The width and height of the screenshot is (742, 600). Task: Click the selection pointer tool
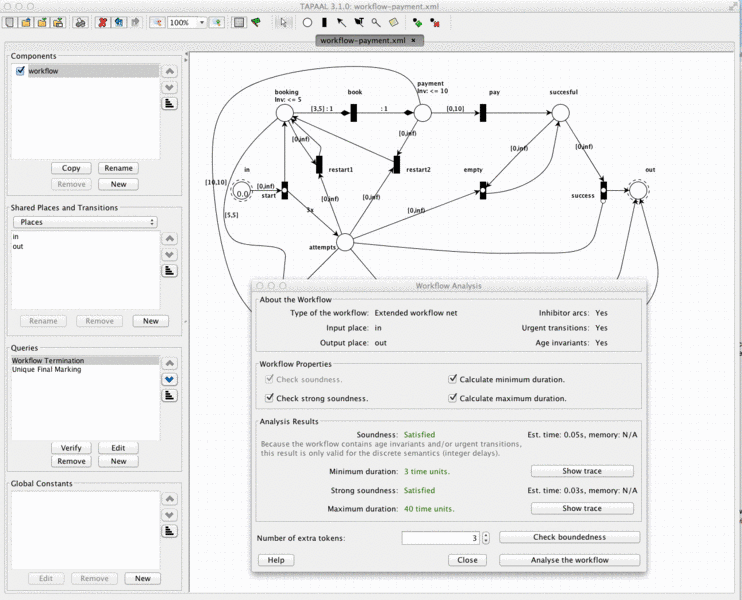[x=283, y=22]
